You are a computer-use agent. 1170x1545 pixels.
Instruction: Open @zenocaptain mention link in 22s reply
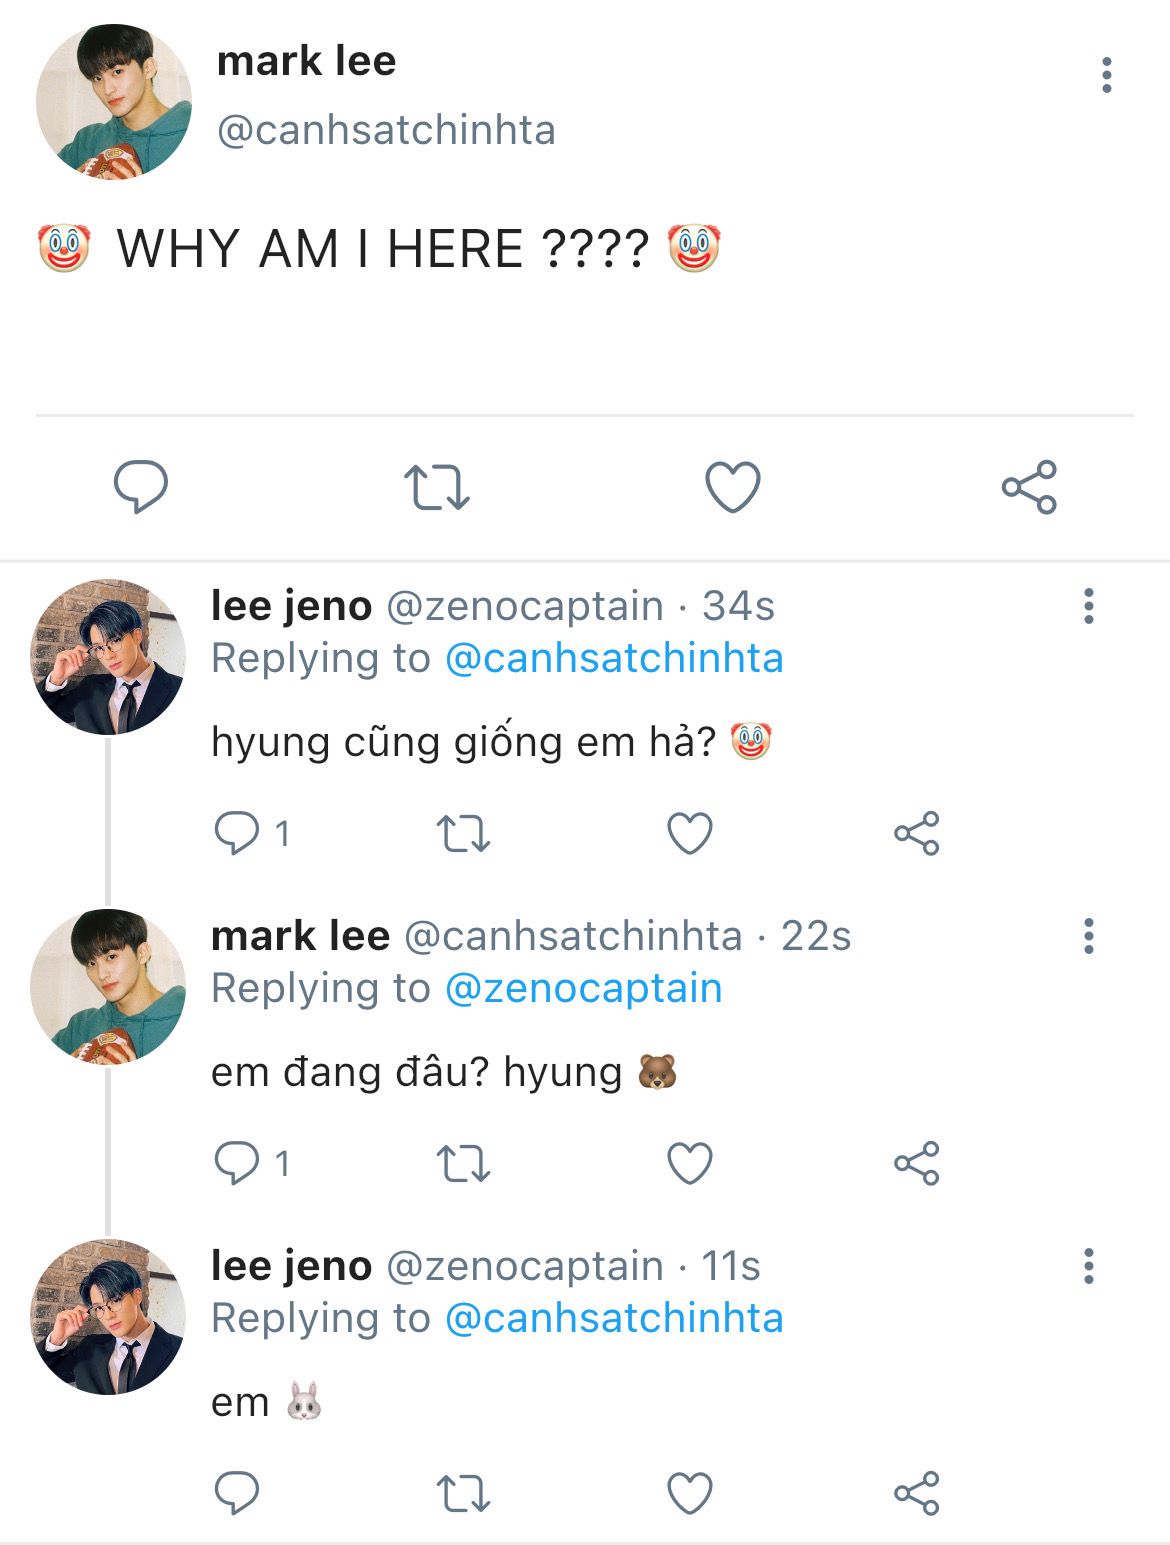[x=583, y=988]
